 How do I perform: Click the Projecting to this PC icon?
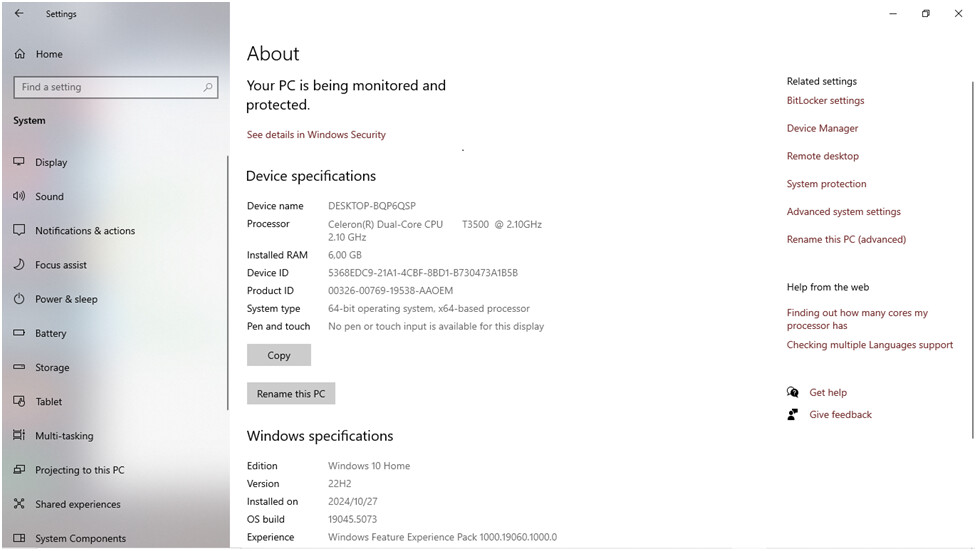tap(19, 469)
